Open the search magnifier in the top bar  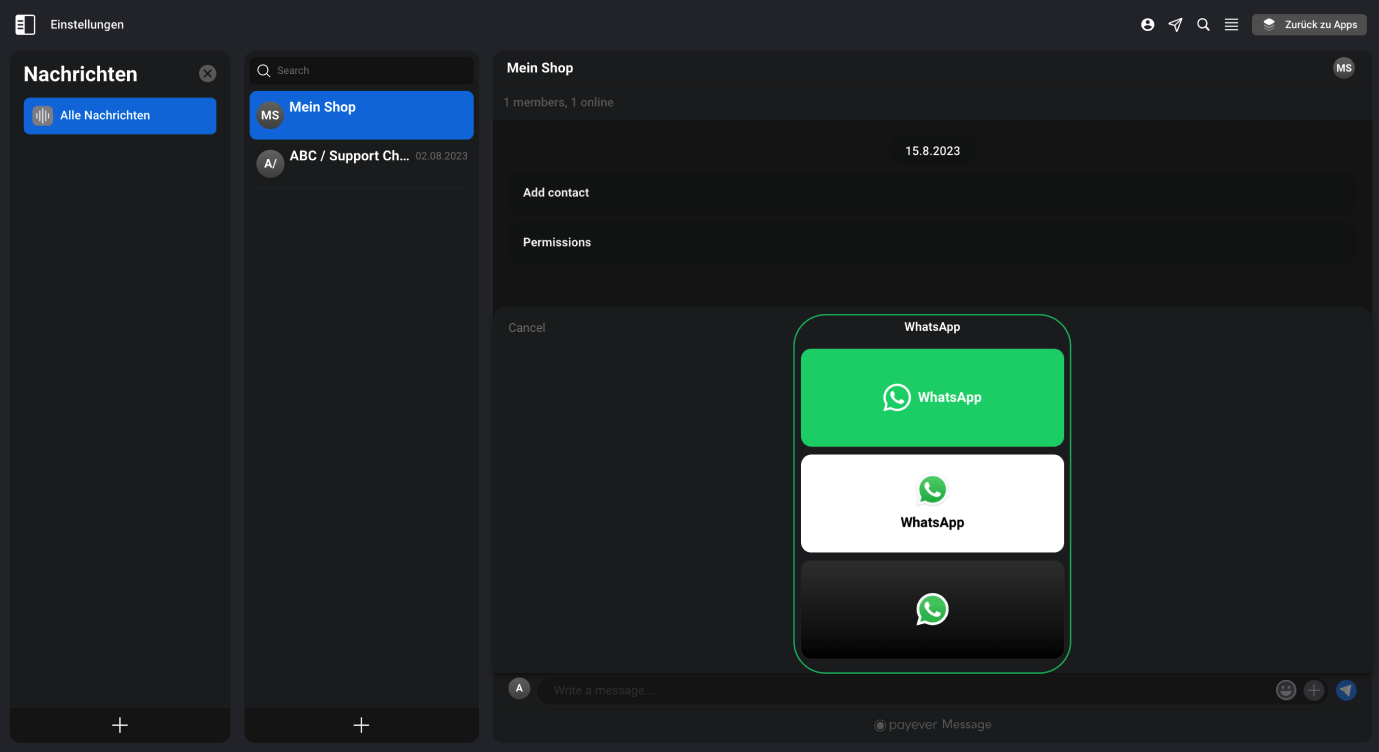1204,25
